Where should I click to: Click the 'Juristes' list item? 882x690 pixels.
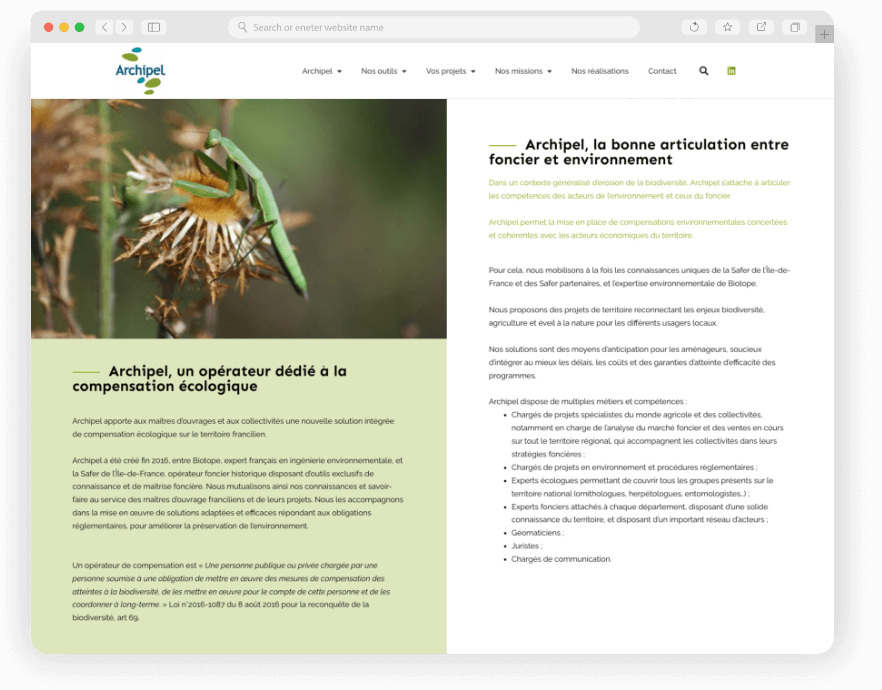526,545
